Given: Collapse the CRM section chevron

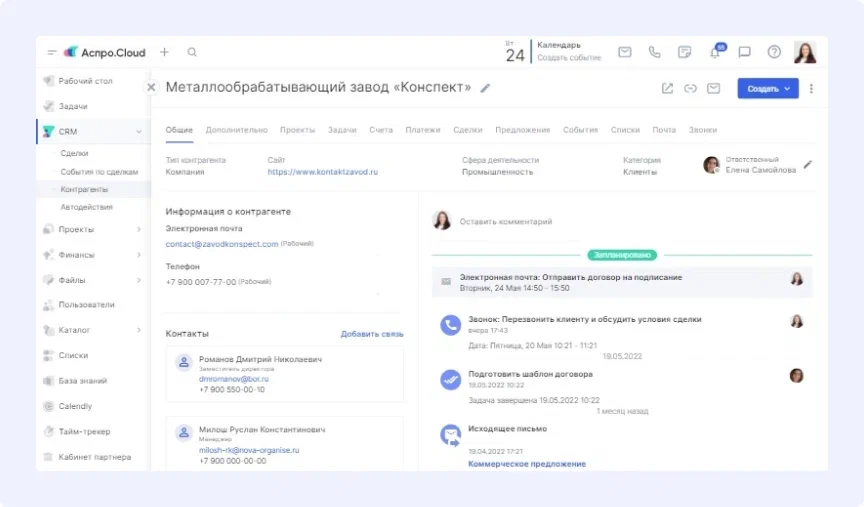Looking at the screenshot, I should 139,132.
